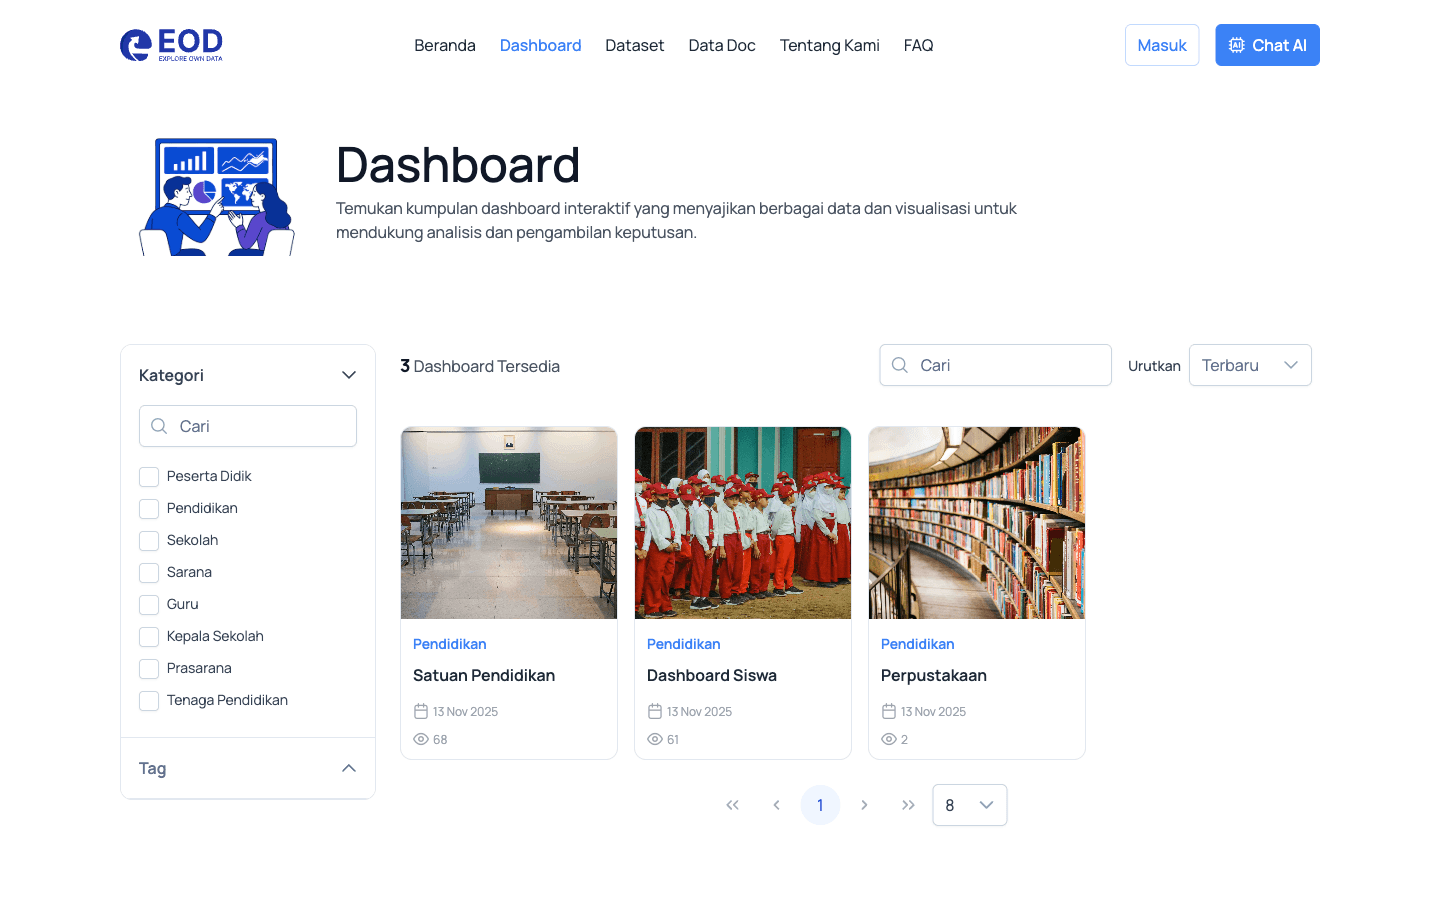This screenshot has height=900, width=1440.
Task: Open the Chat AI button
Action: 1267,45
